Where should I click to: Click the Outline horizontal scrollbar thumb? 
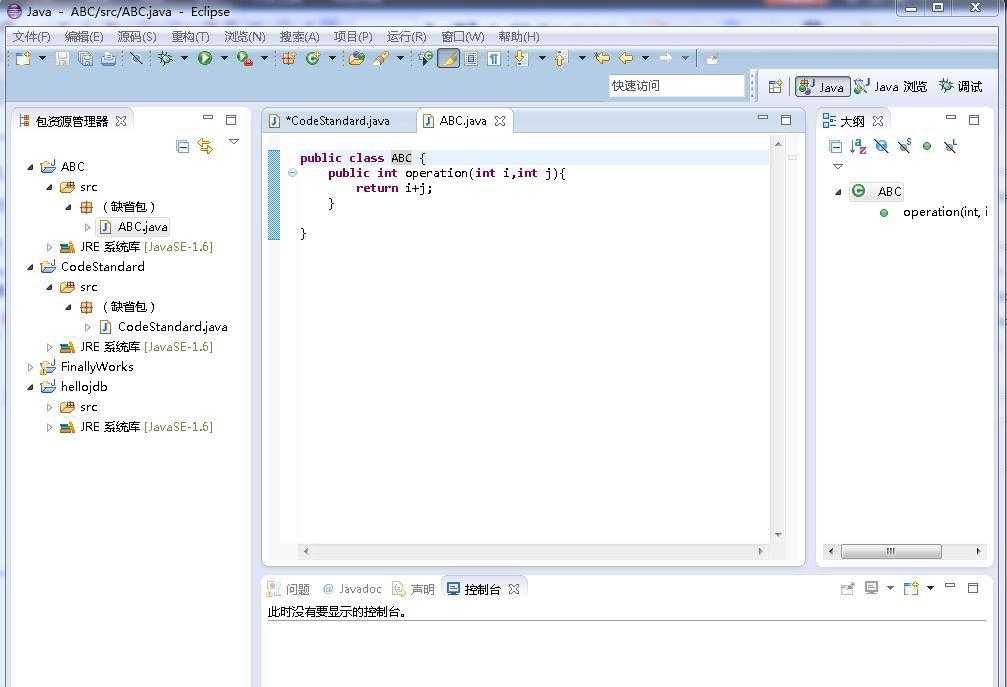click(891, 551)
